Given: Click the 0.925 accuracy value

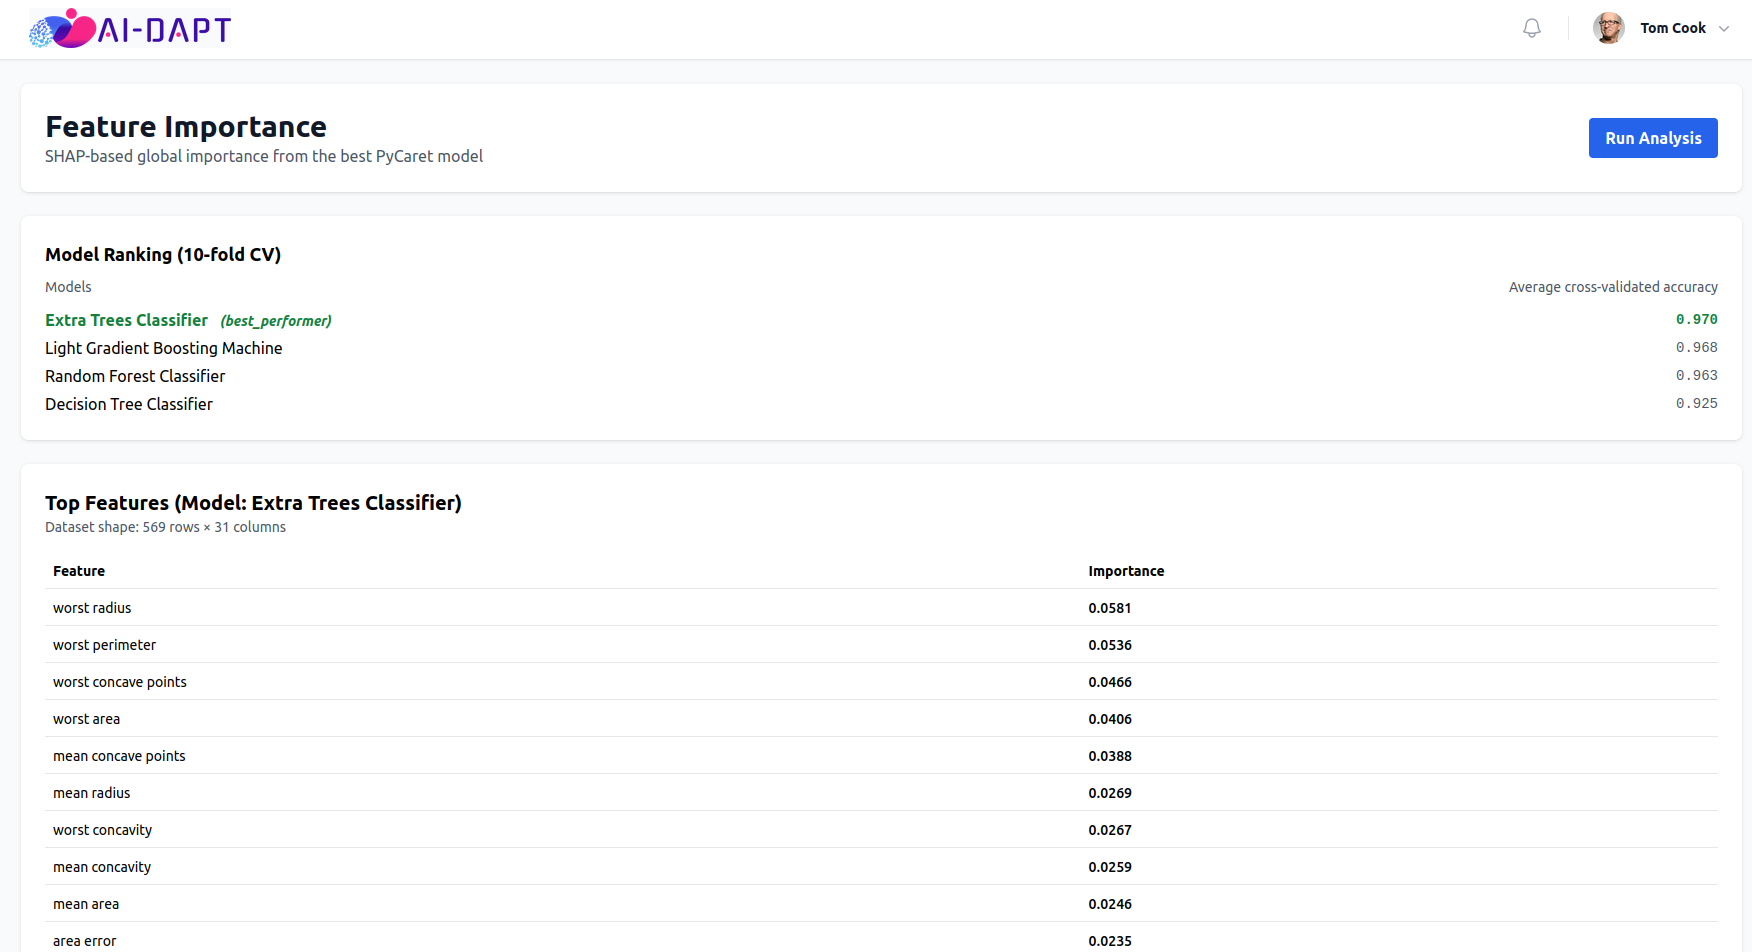Looking at the screenshot, I should pyautogui.click(x=1696, y=404).
